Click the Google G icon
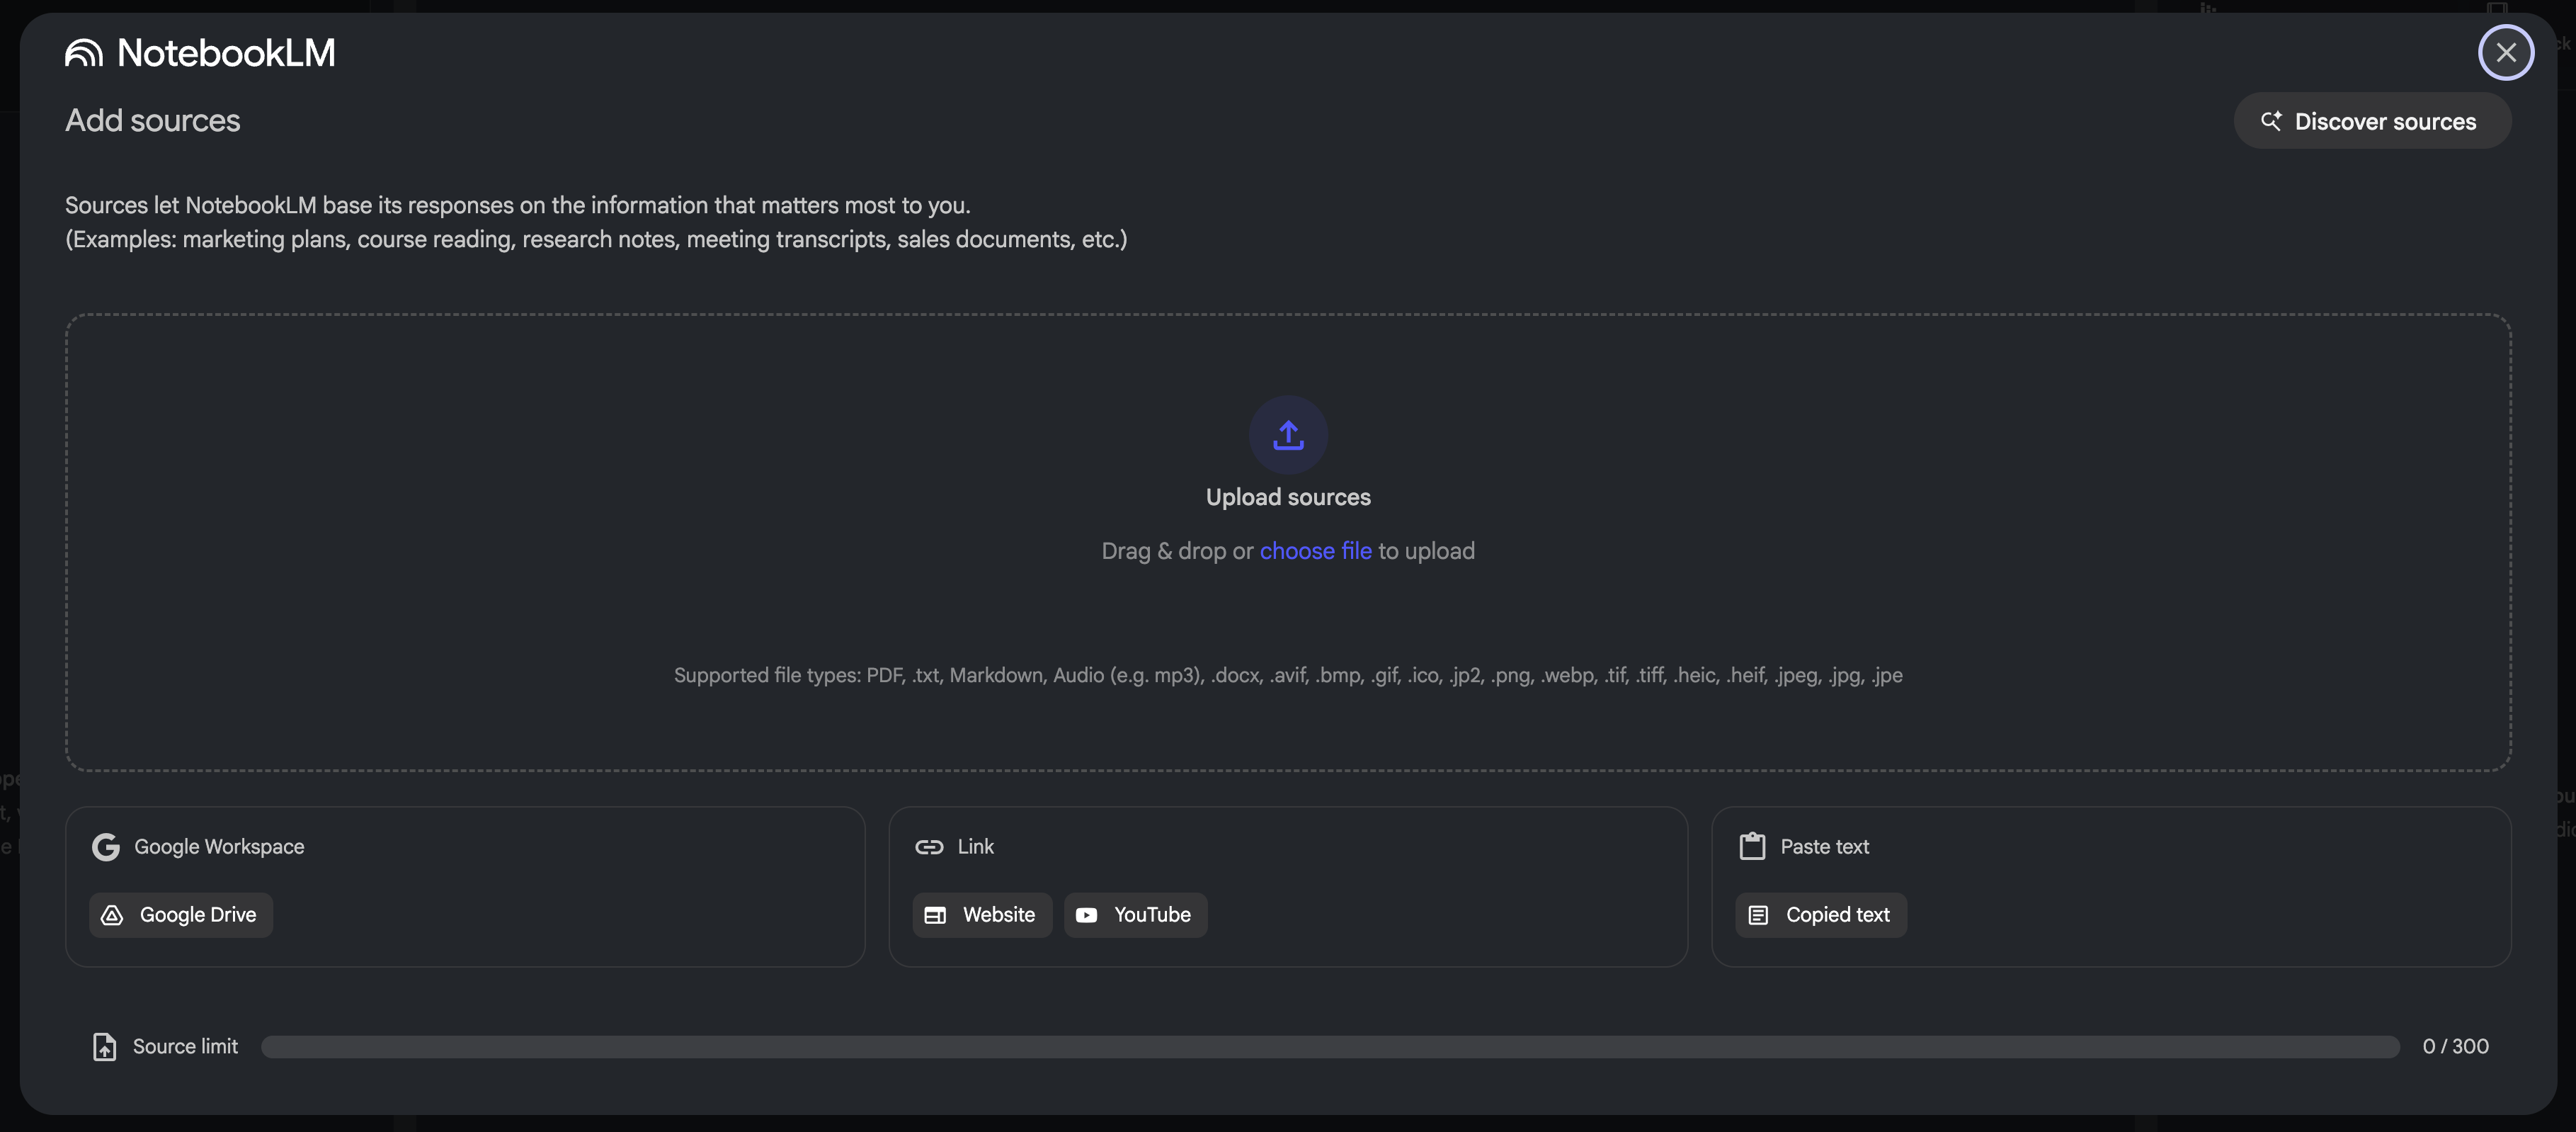This screenshot has height=1132, width=2576. (106, 847)
